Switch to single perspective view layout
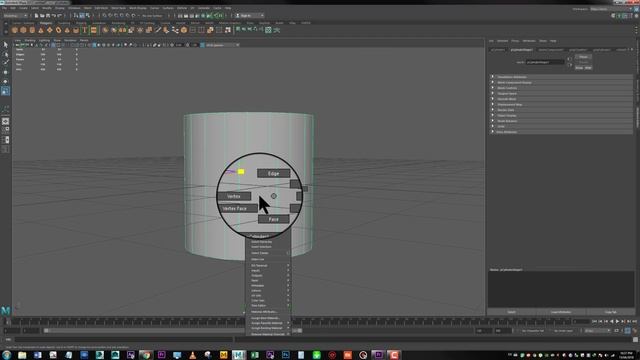Viewport: 640px width, 360px height. pos(5,121)
